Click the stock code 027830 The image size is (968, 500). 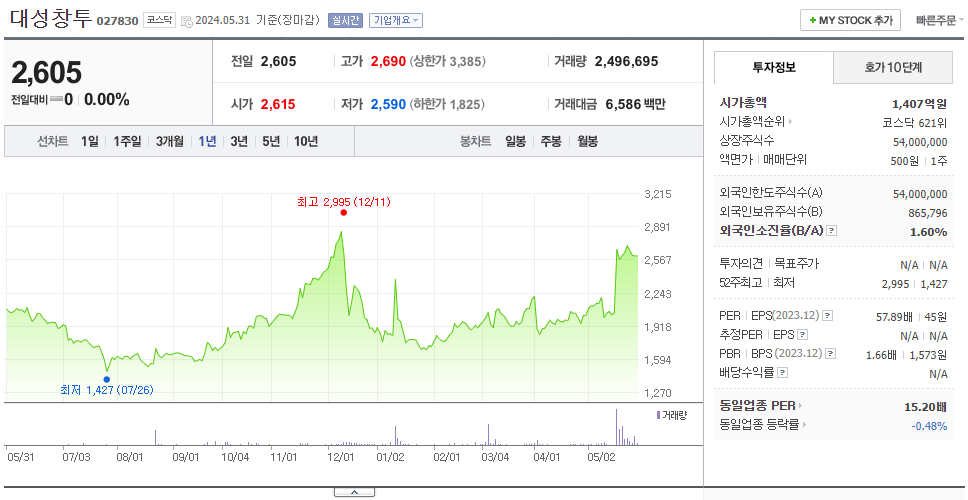point(118,22)
